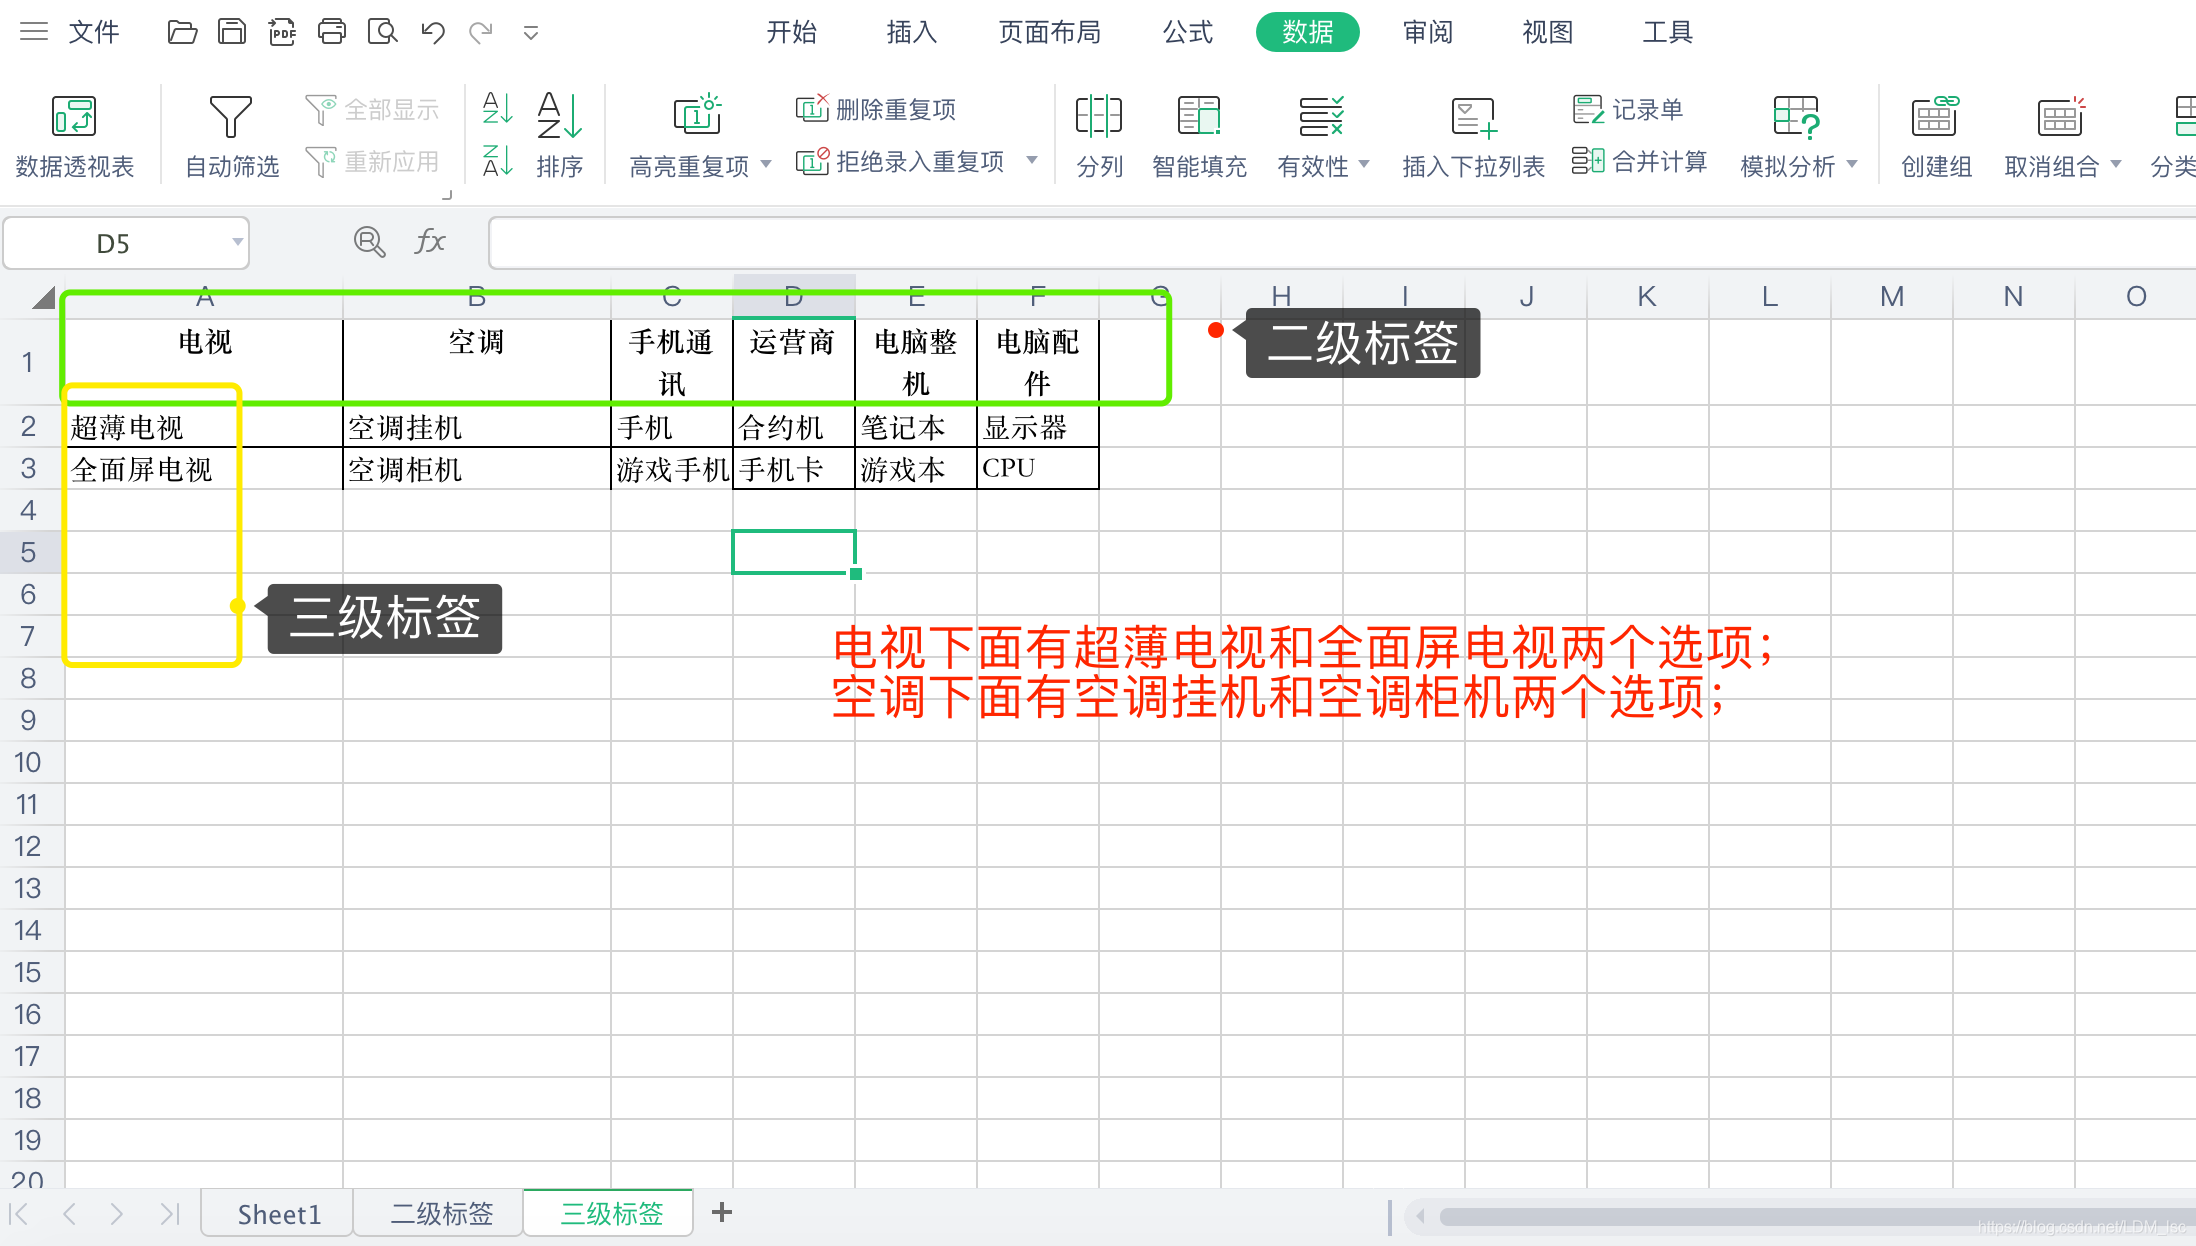Switch to the 公式 tab

point(1187,32)
